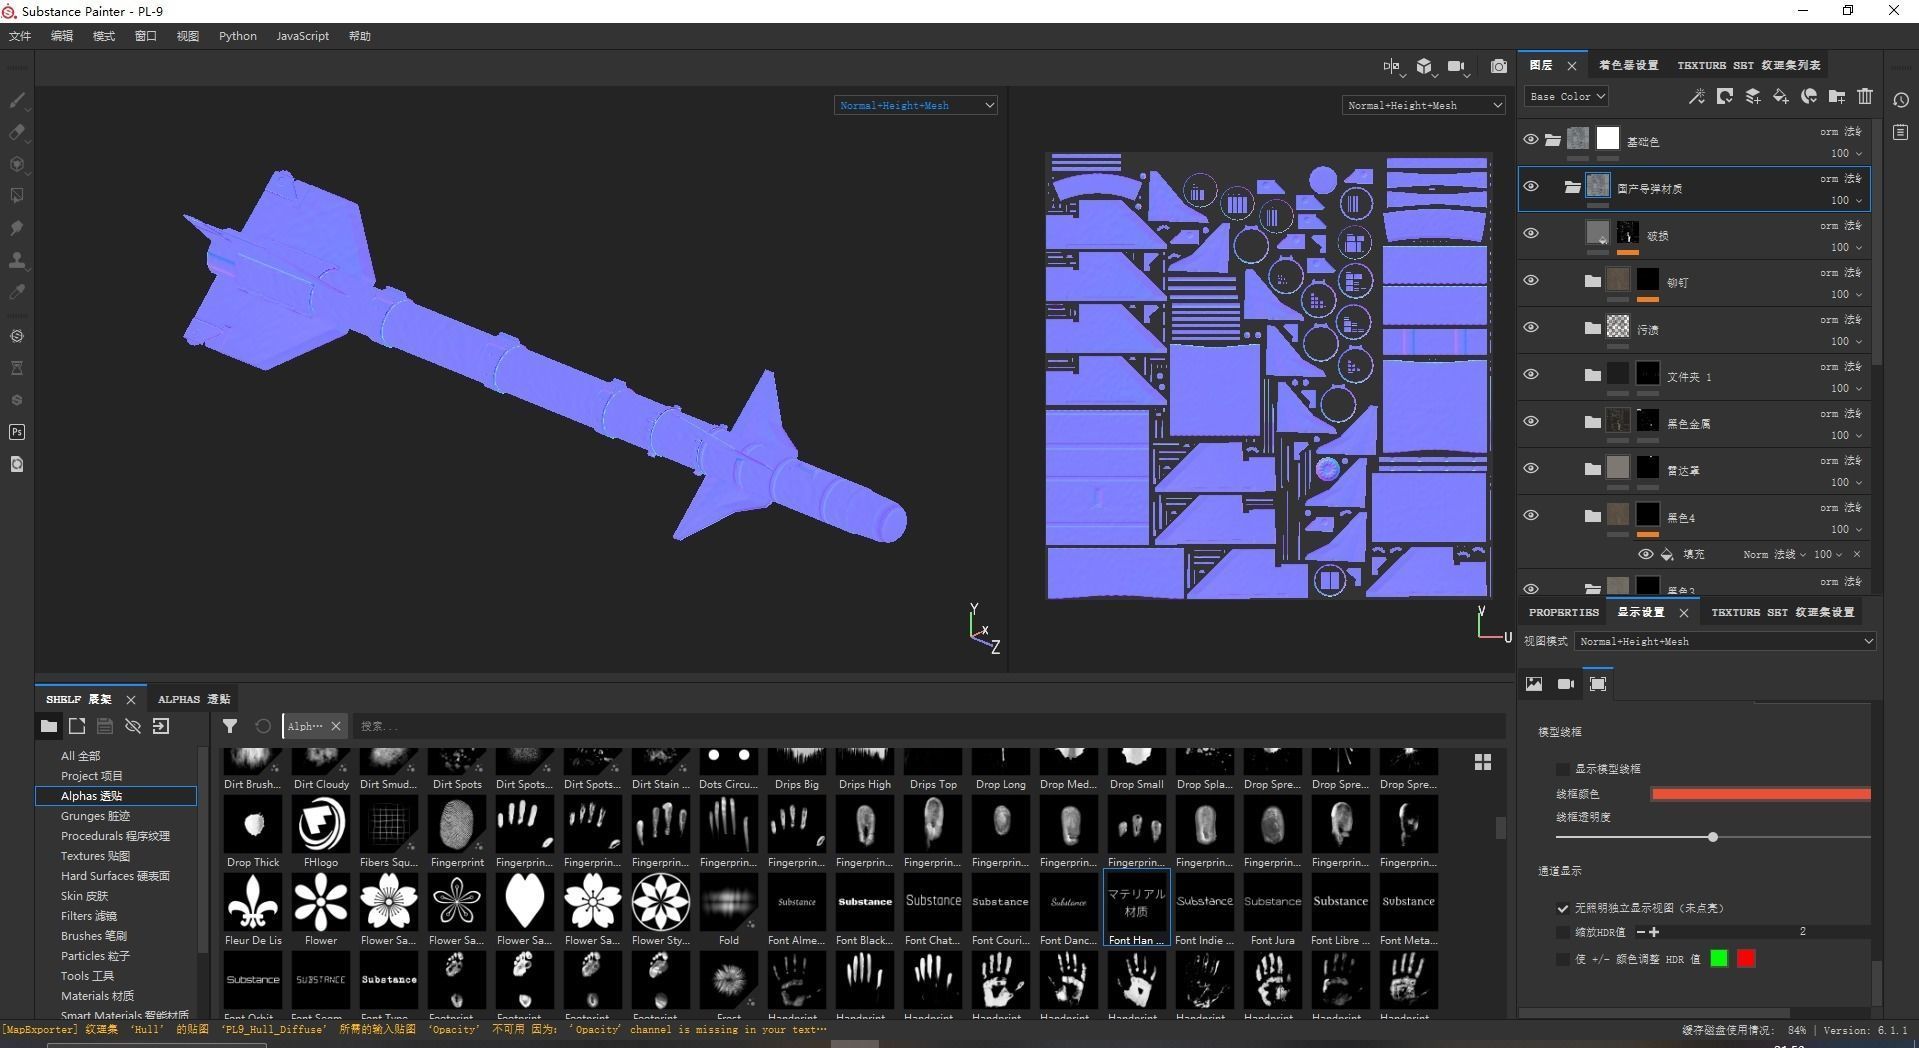Hide the 基础色 layer group
The image size is (1919, 1048).
pyautogui.click(x=1531, y=140)
